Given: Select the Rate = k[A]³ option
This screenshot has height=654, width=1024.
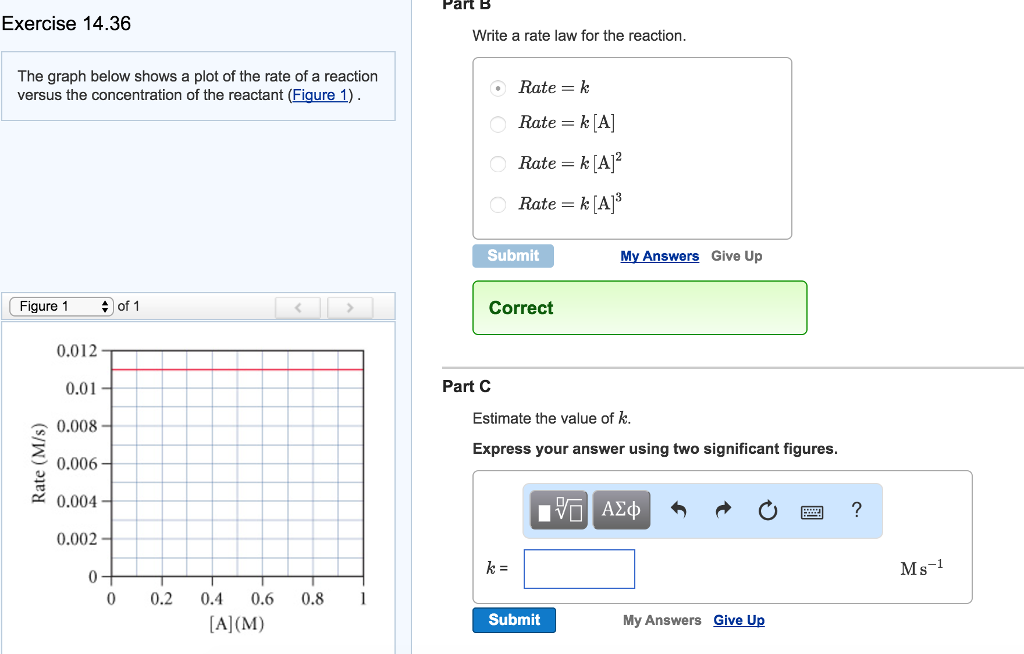Looking at the screenshot, I should [499, 205].
